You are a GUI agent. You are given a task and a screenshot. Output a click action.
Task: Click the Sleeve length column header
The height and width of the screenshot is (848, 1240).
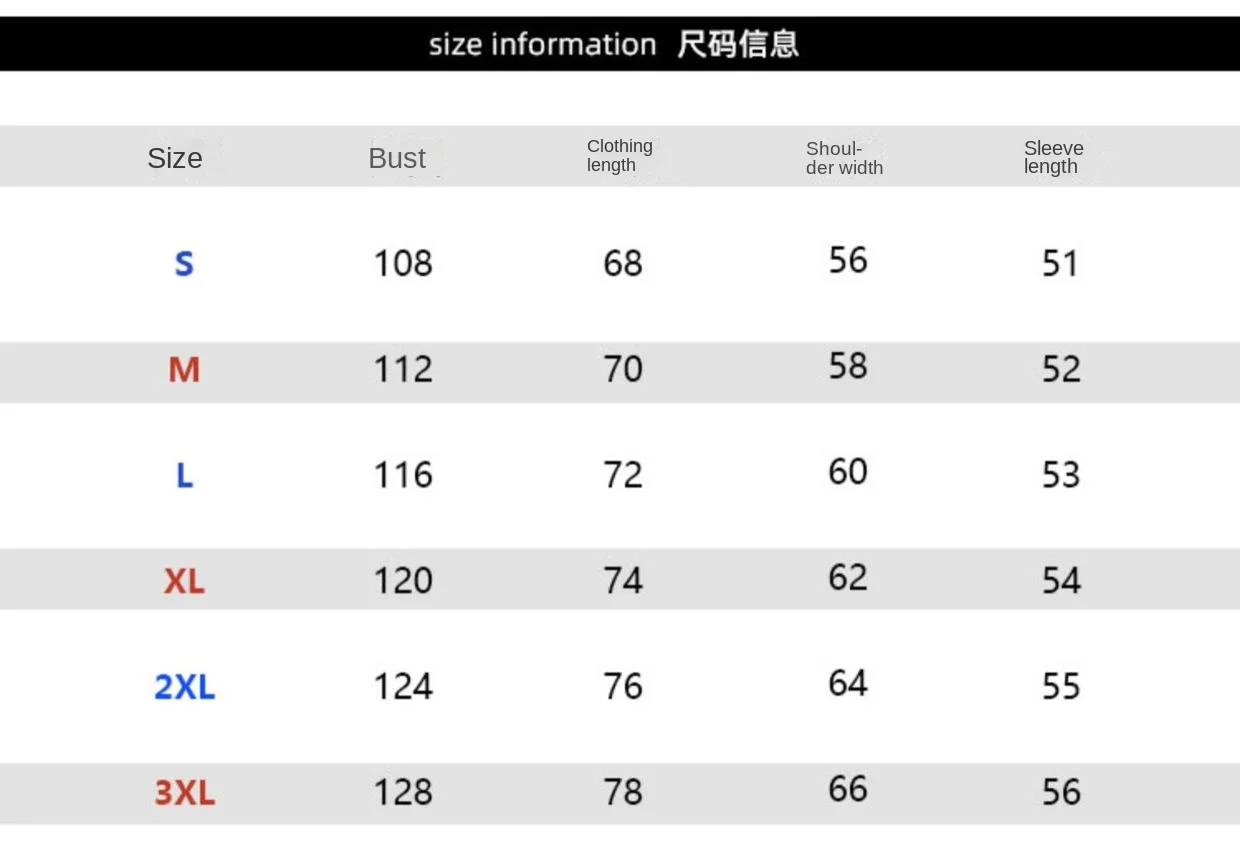coord(1053,158)
